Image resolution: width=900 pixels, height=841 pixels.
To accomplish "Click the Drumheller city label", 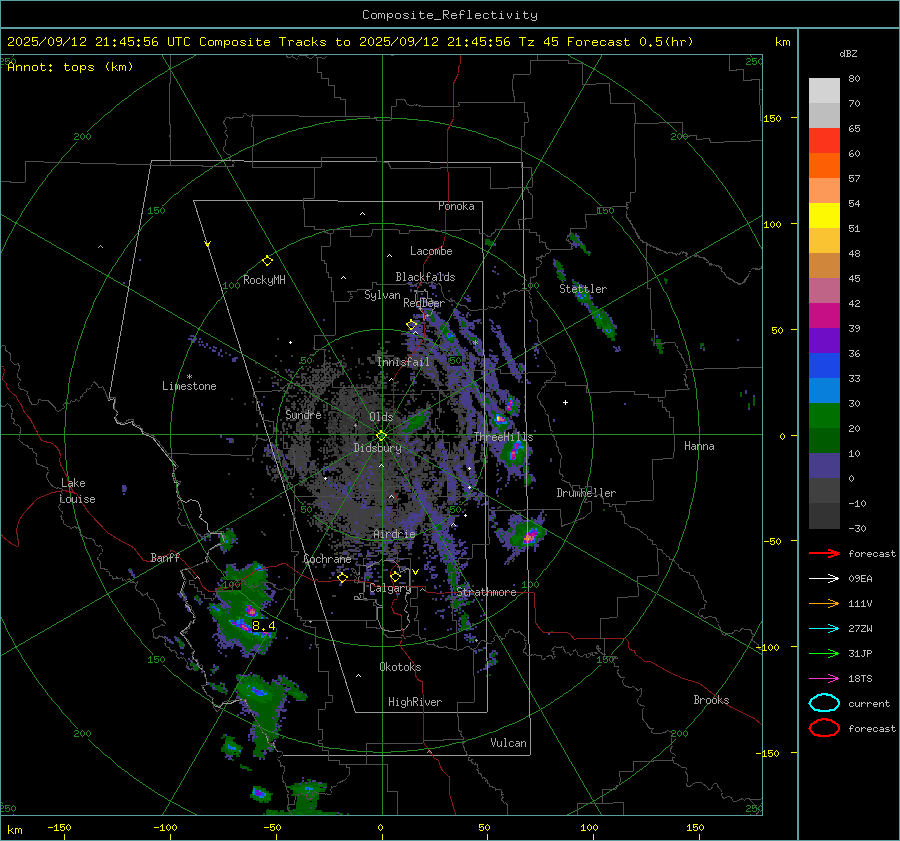I will pyautogui.click(x=586, y=493).
